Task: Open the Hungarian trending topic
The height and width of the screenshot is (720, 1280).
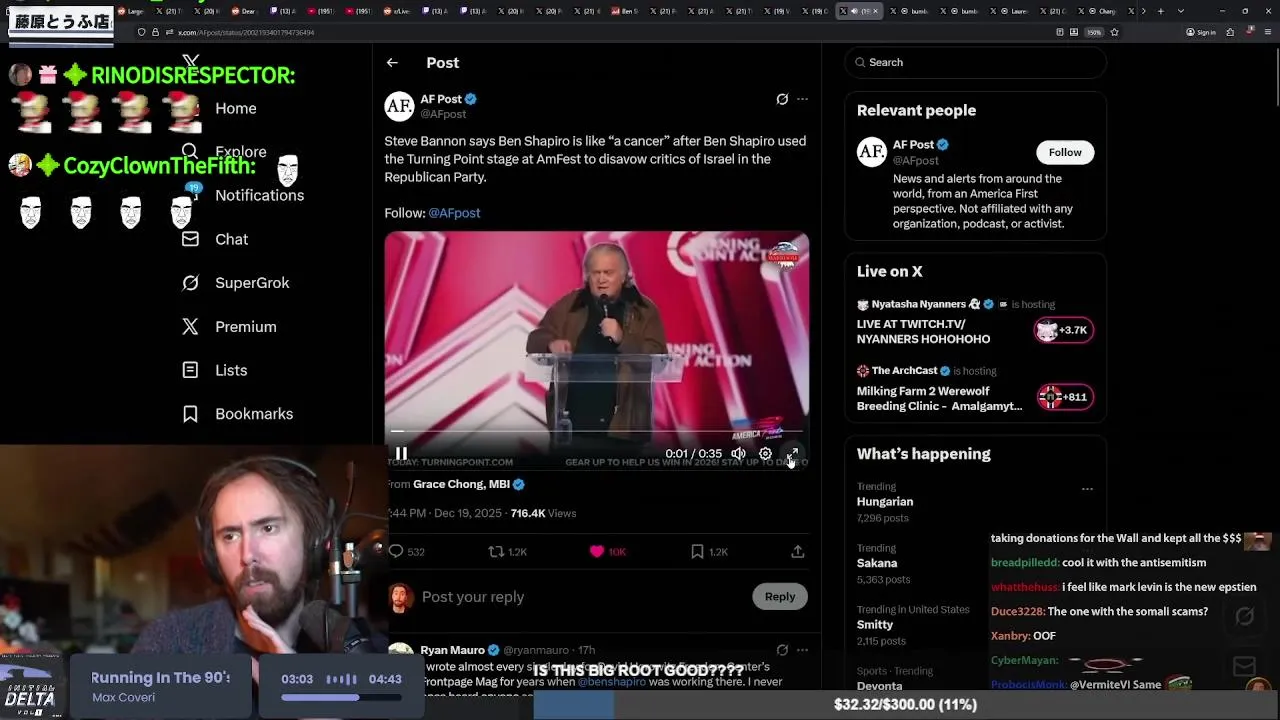Action: pos(885,502)
